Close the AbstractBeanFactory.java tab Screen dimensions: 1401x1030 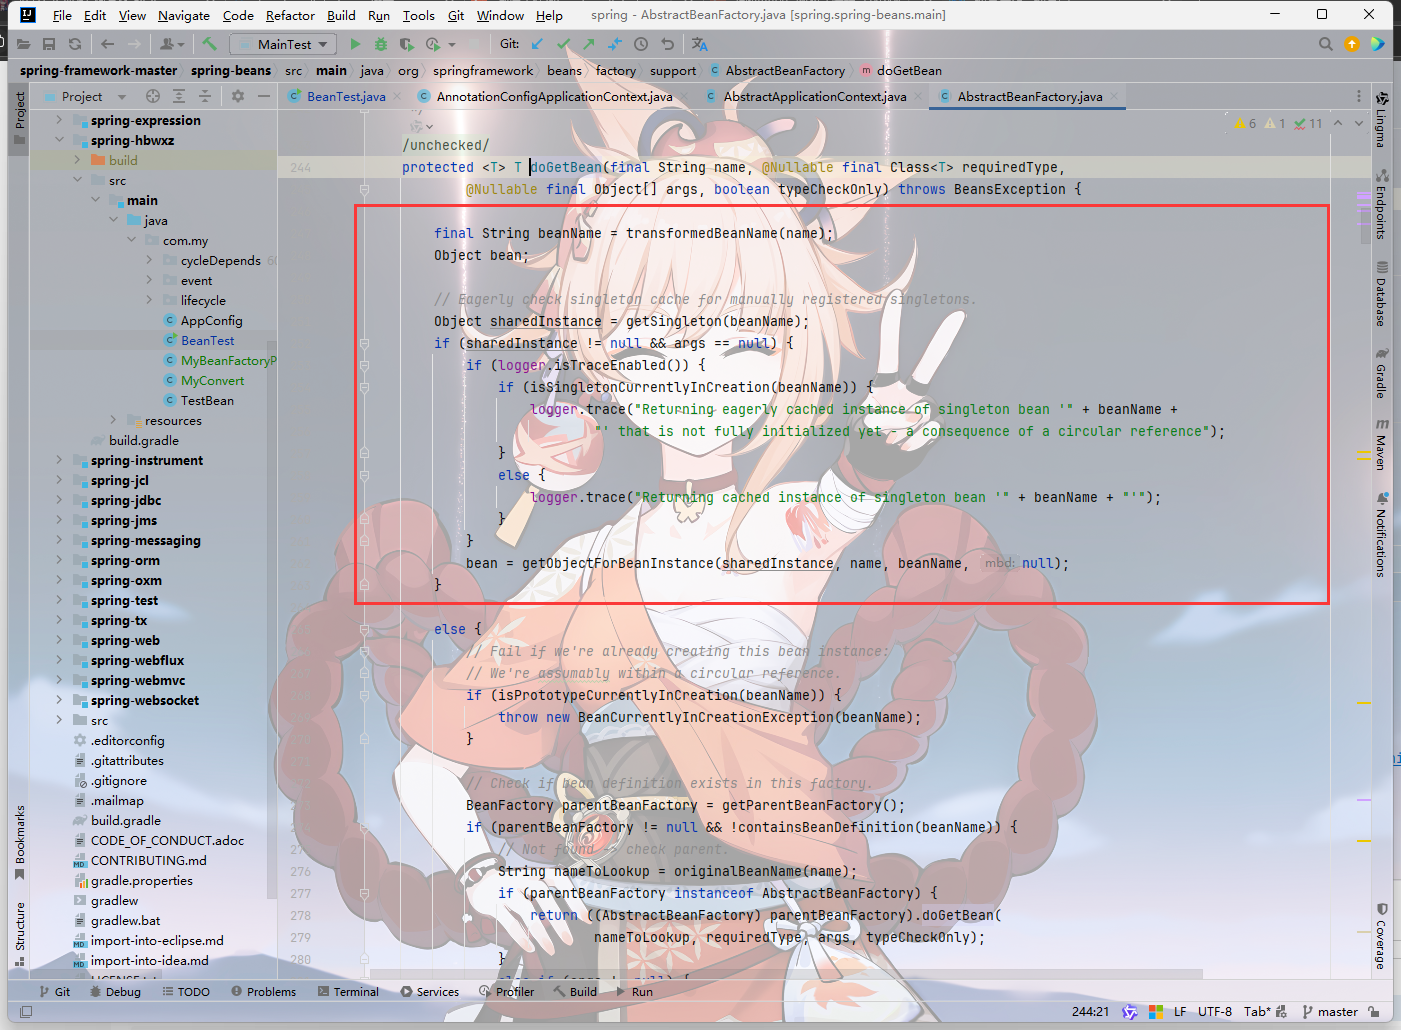point(1114,96)
